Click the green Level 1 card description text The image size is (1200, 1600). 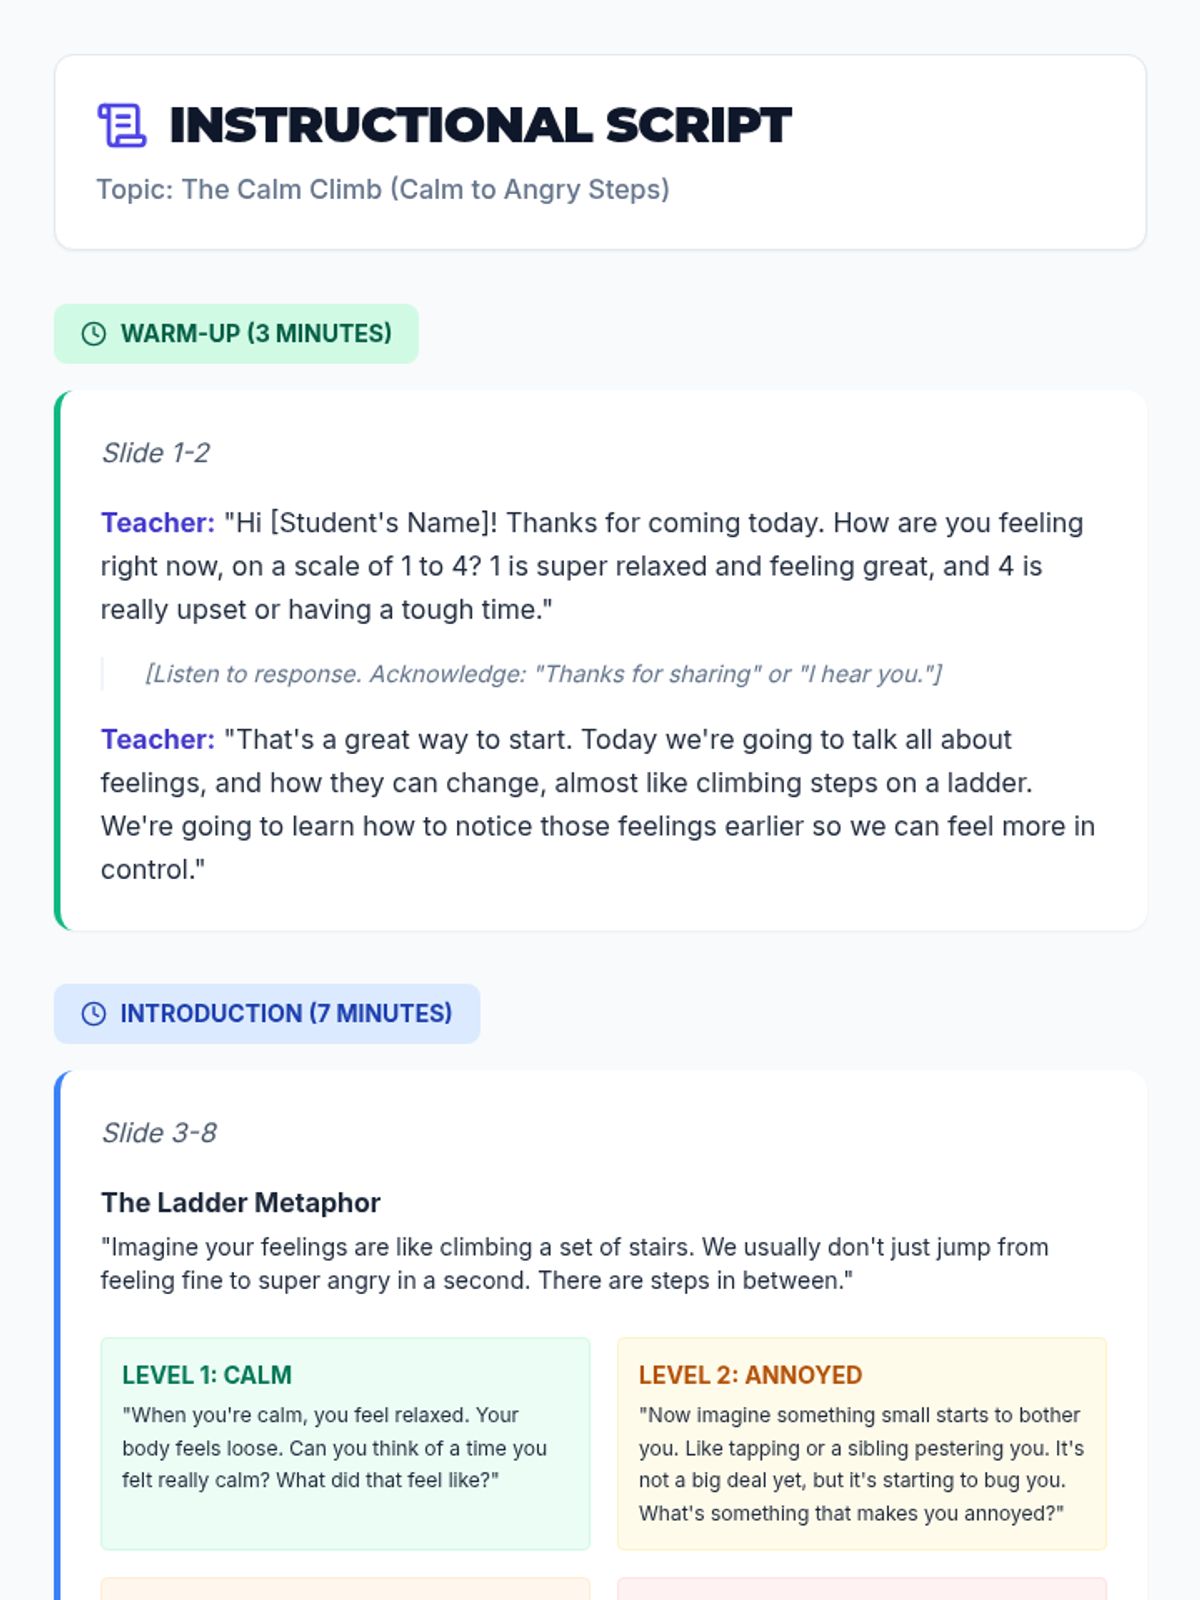(334, 1448)
